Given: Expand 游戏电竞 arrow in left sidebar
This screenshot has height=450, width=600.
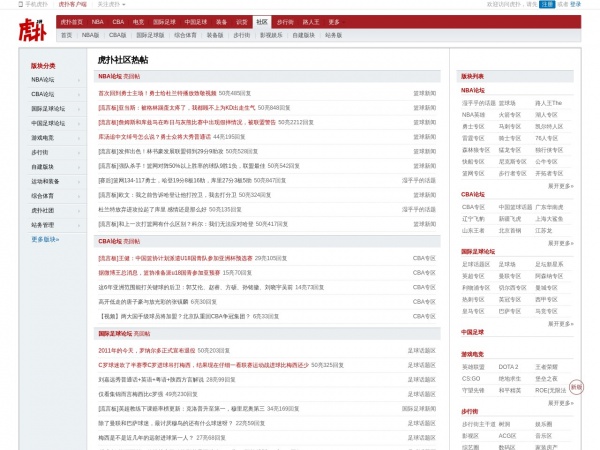Looking at the screenshot, I should coord(79,138).
